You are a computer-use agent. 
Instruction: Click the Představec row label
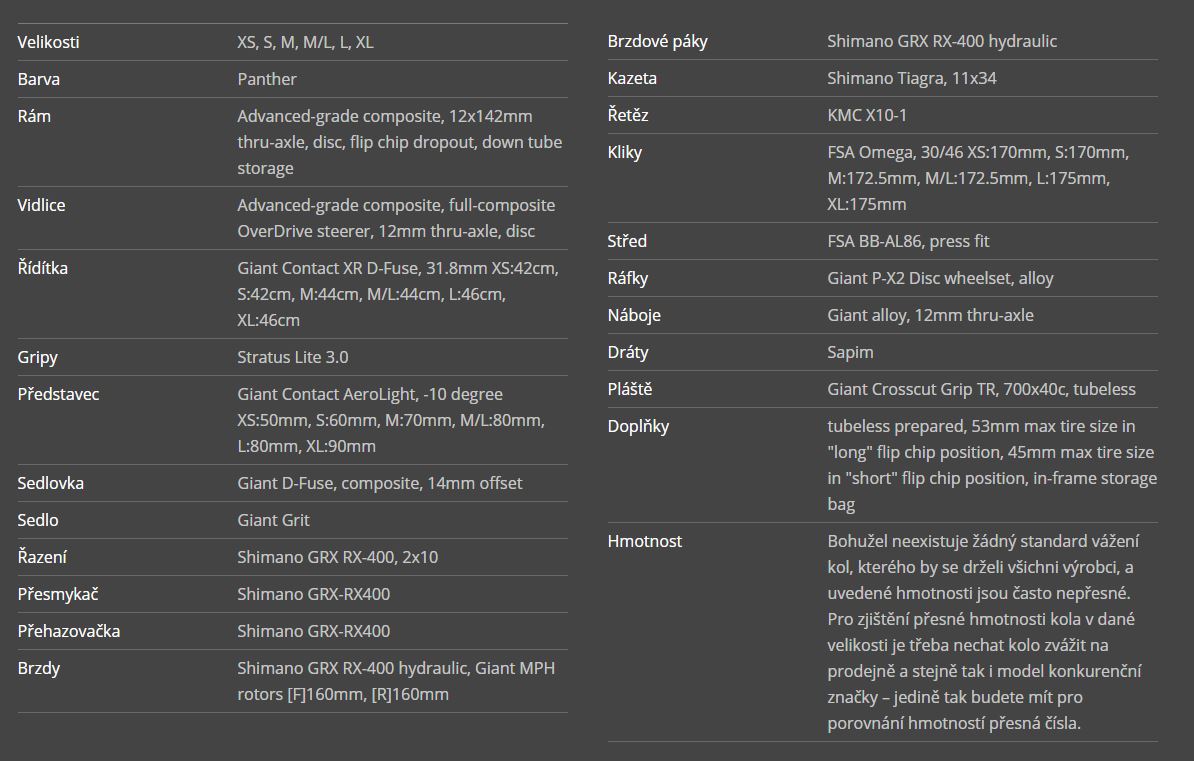59,394
